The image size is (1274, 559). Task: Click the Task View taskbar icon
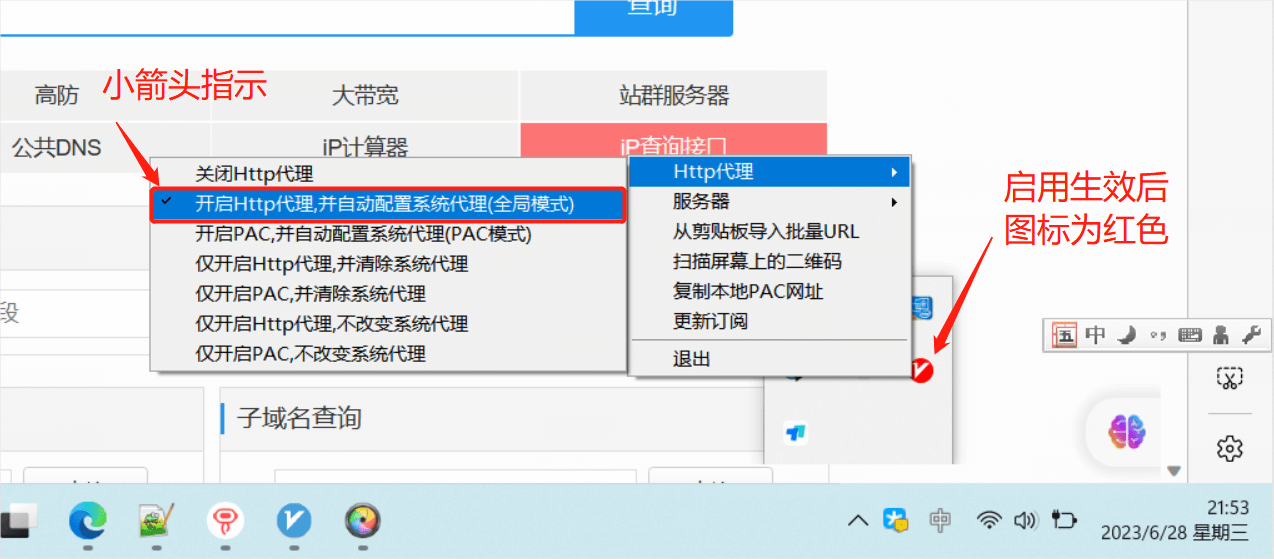coord(18,520)
